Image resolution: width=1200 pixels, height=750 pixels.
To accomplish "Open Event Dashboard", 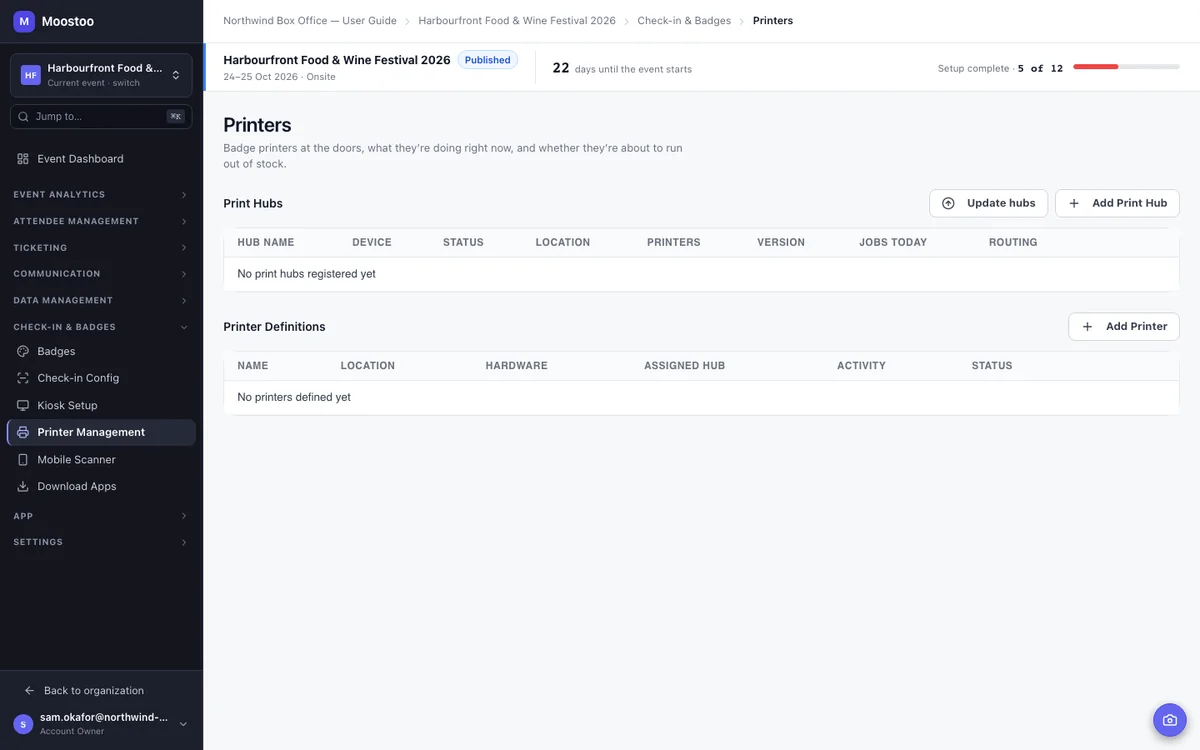I will (x=101, y=159).
